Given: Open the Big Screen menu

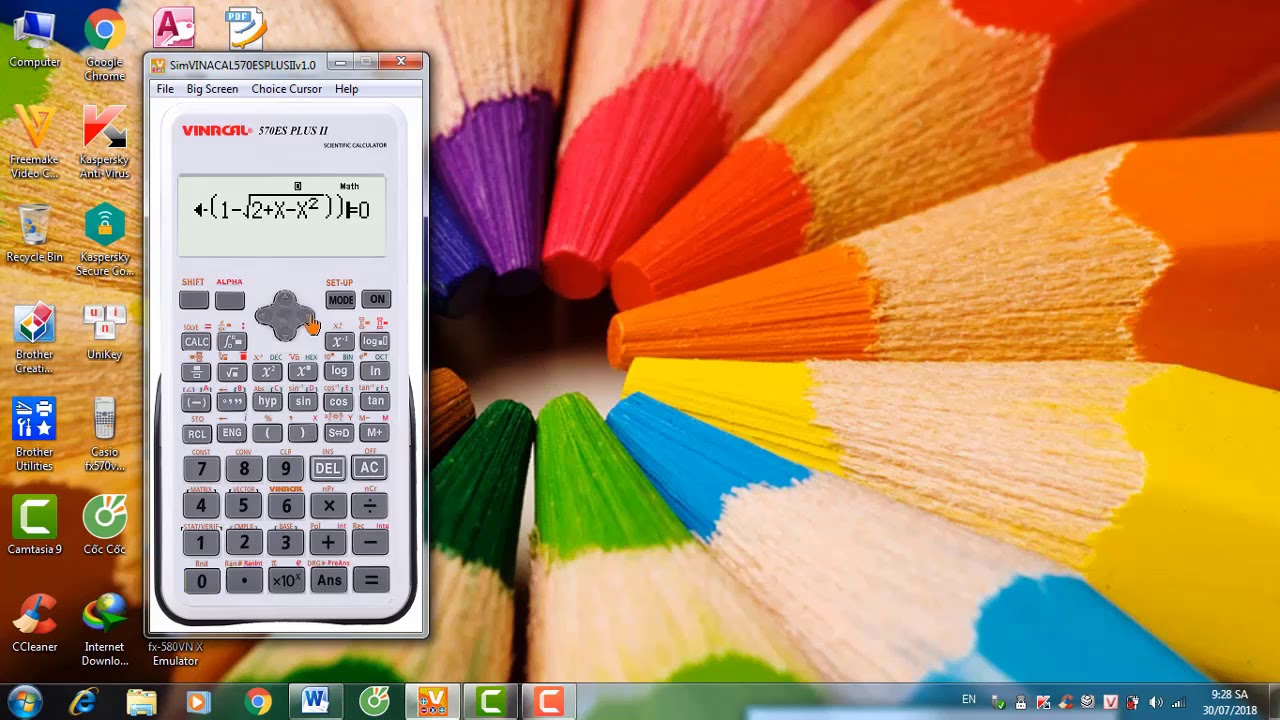Looking at the screenshot, I should coord(212,89).
